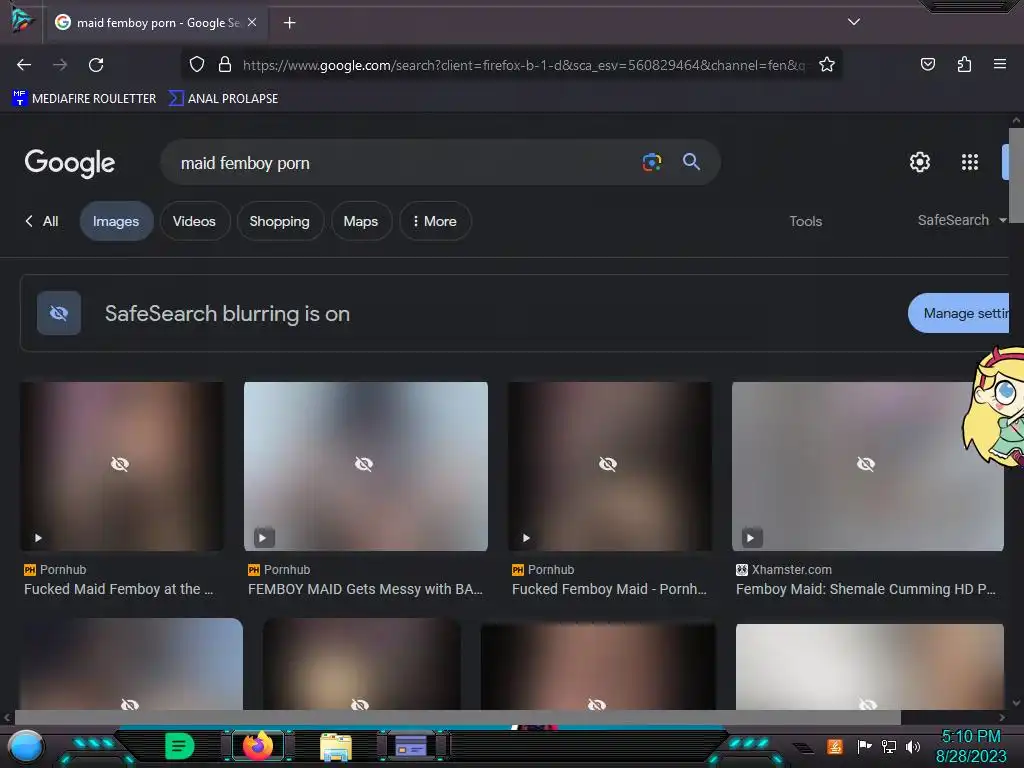
Task: Focus the Firefox address bar URL
Action: tap(524, 65)
